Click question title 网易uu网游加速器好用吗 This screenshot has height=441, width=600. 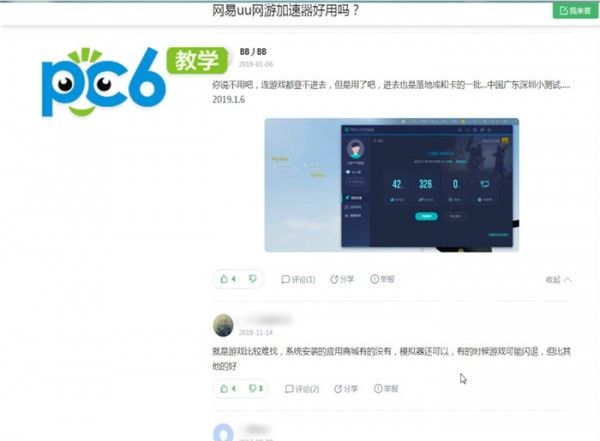pos(285,10)
